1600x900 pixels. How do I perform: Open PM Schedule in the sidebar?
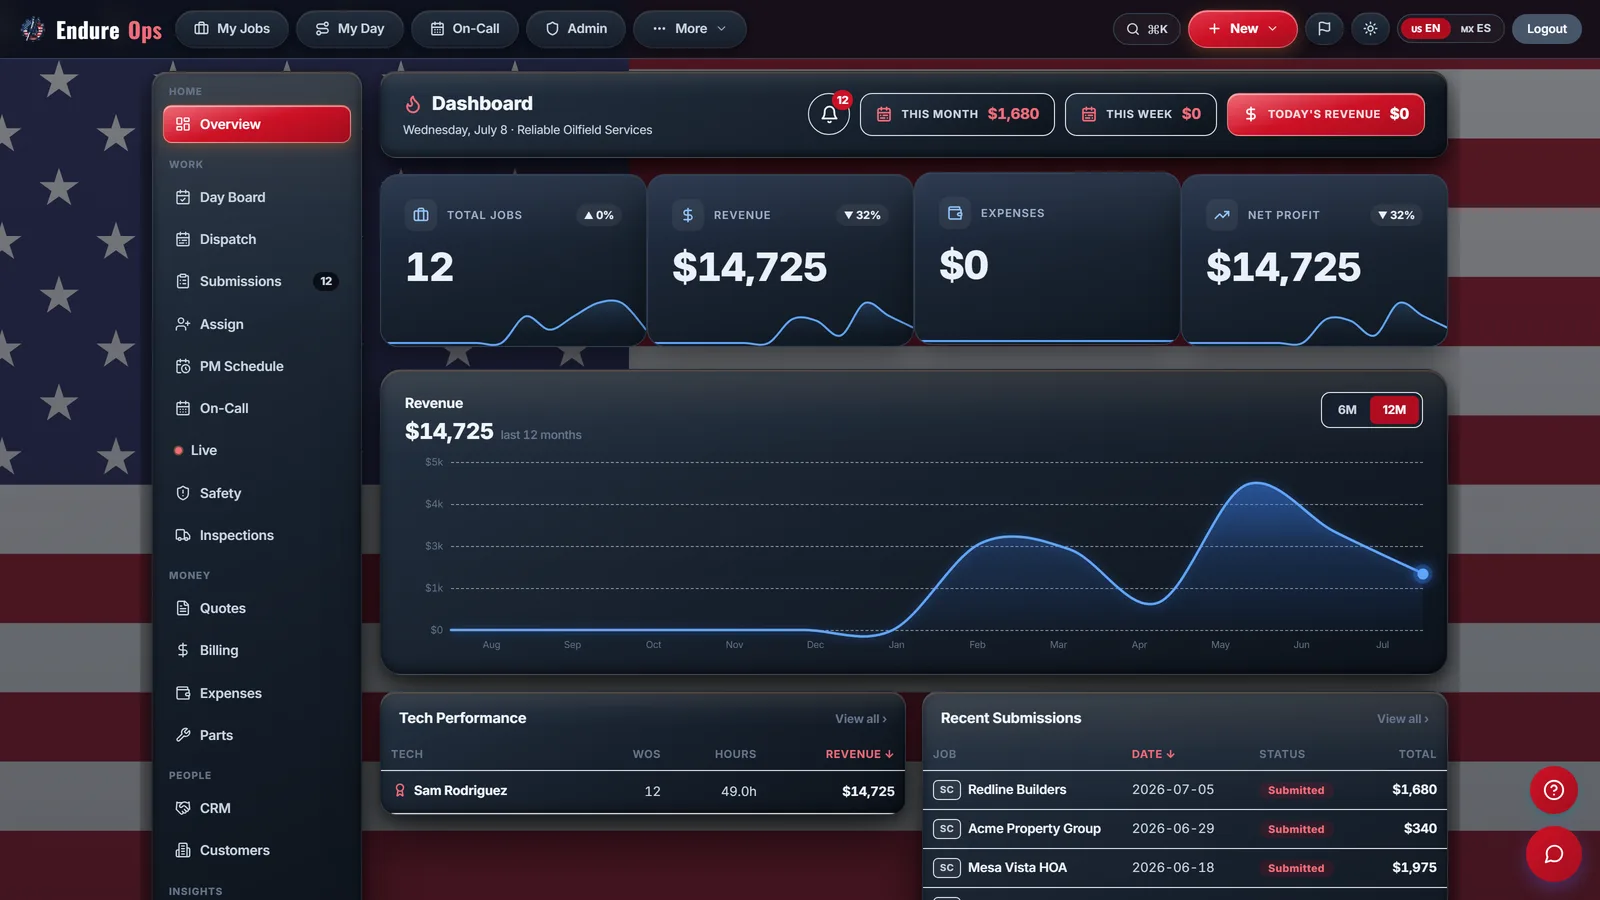coord(257,366)
